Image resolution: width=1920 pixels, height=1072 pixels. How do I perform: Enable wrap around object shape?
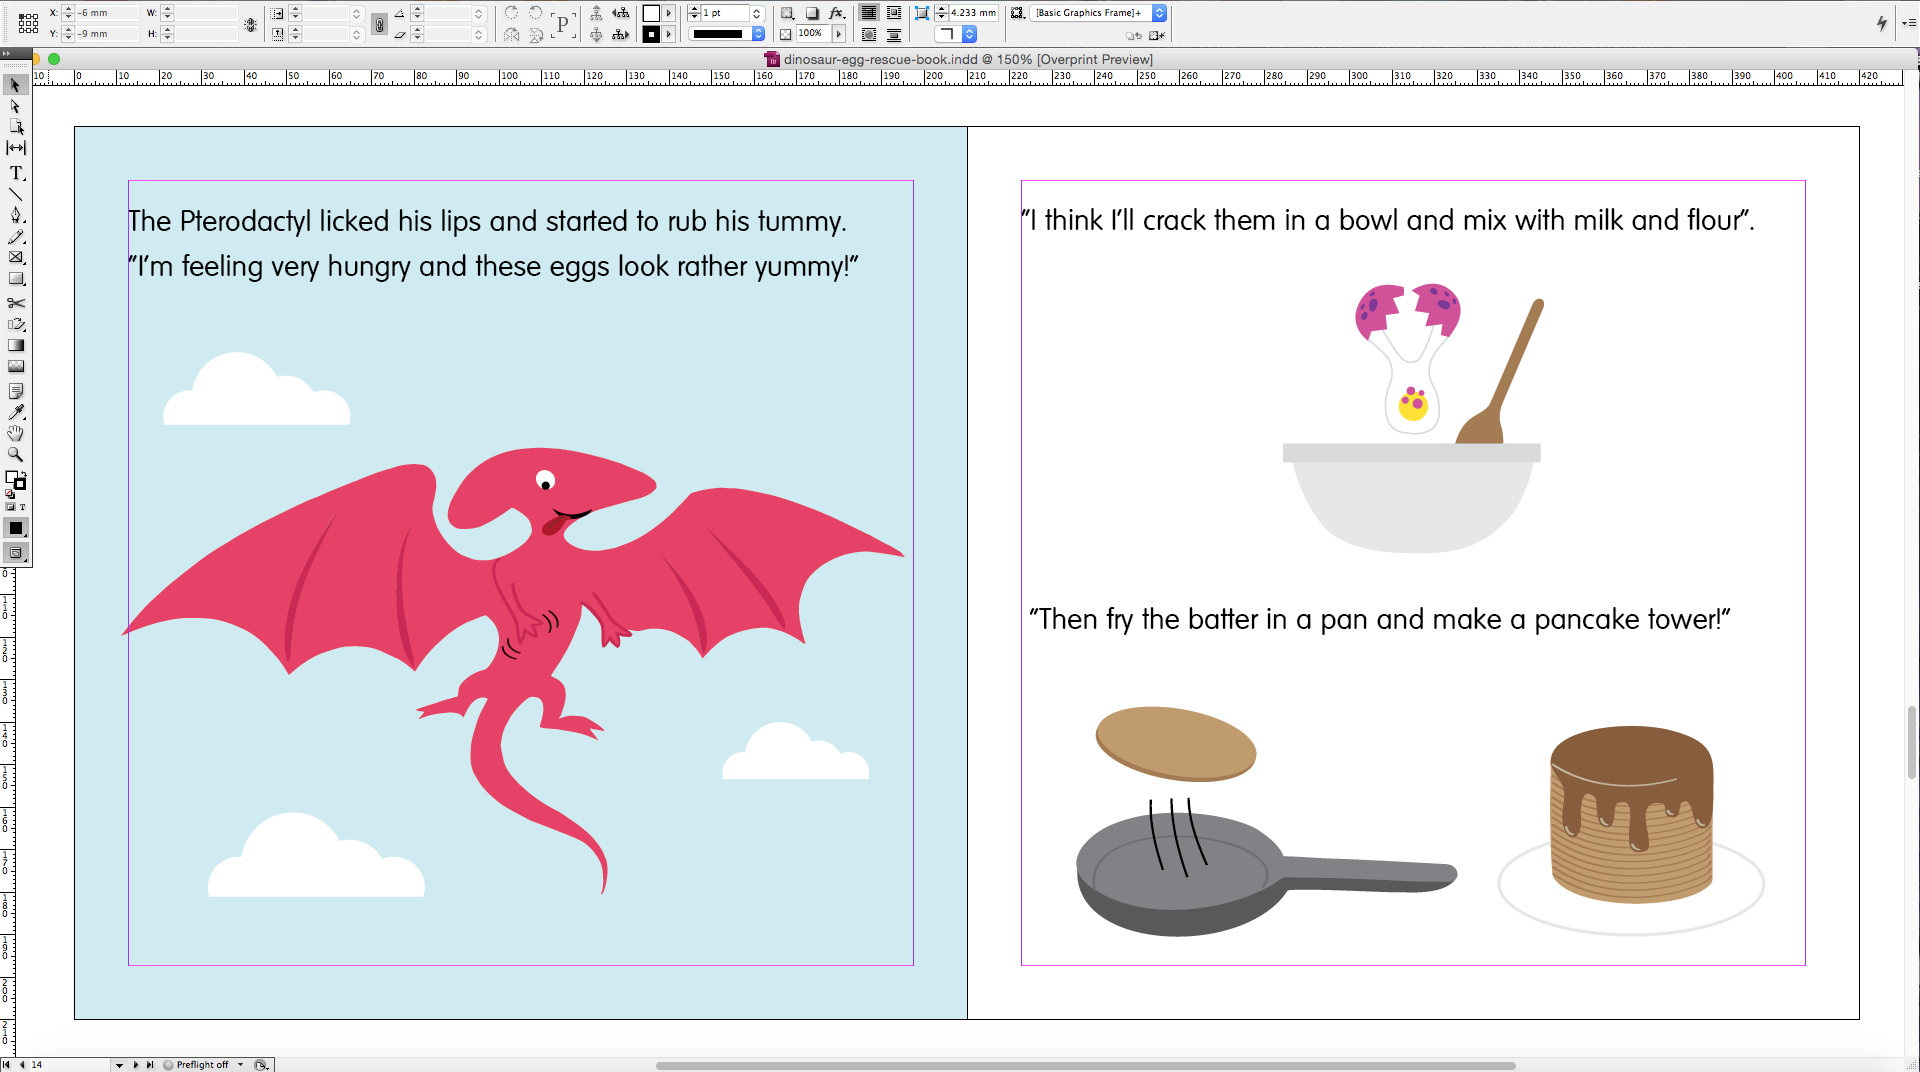point(869,33)
